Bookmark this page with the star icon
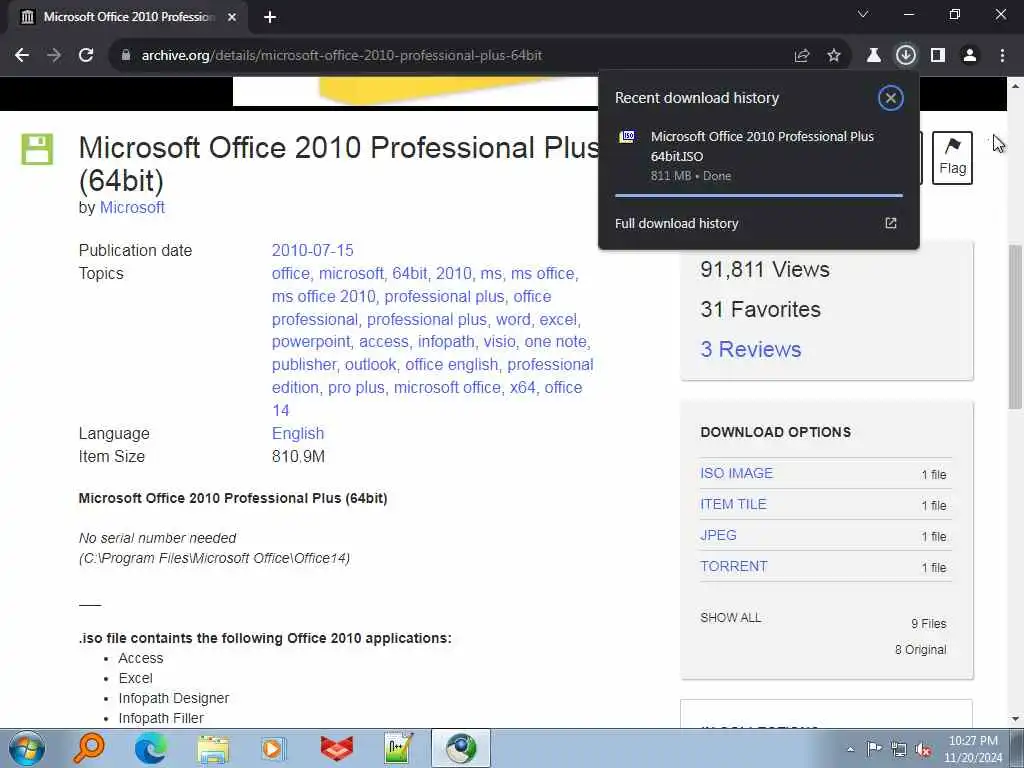This screenshot has height=768, width=1024. pyautogui.click(x=834, y=56)
